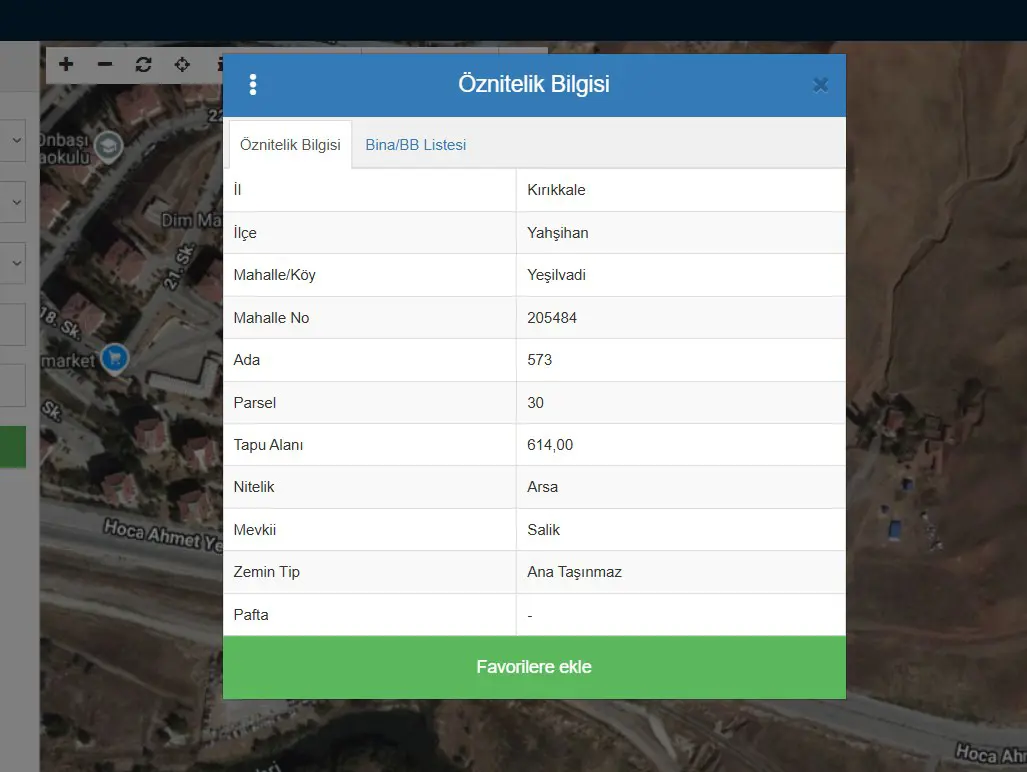Click the Mahalle No value 205484
Screen dimensions: 1027x772
[552, 318]
